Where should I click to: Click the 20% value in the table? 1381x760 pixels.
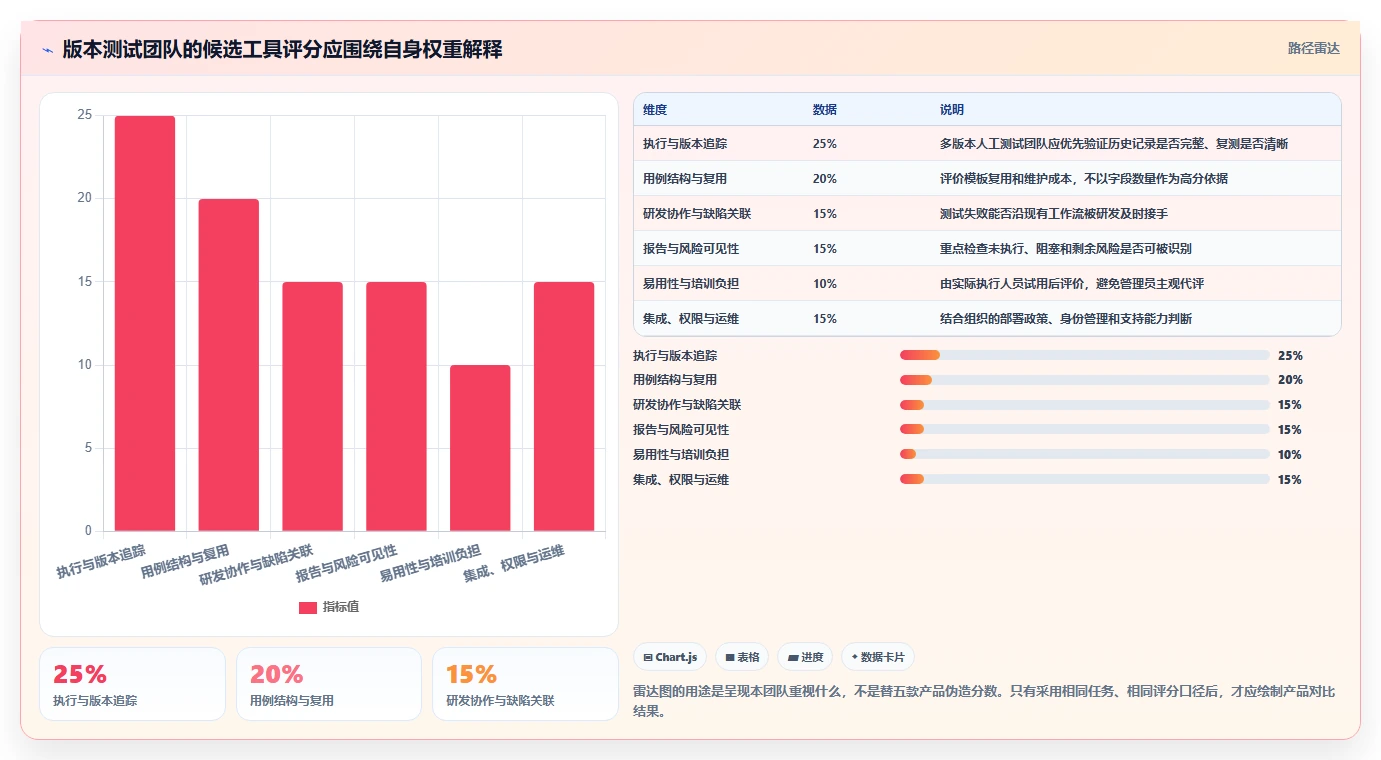click(x=825, y=179)
